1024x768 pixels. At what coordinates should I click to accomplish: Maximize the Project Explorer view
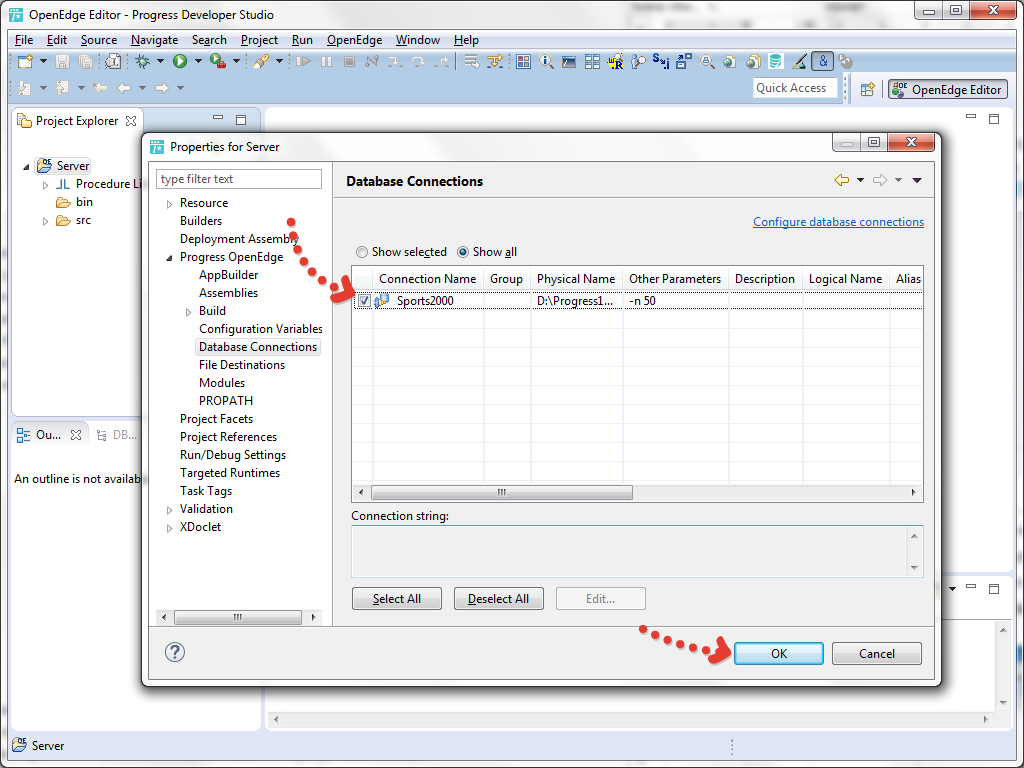click(241, 120)
